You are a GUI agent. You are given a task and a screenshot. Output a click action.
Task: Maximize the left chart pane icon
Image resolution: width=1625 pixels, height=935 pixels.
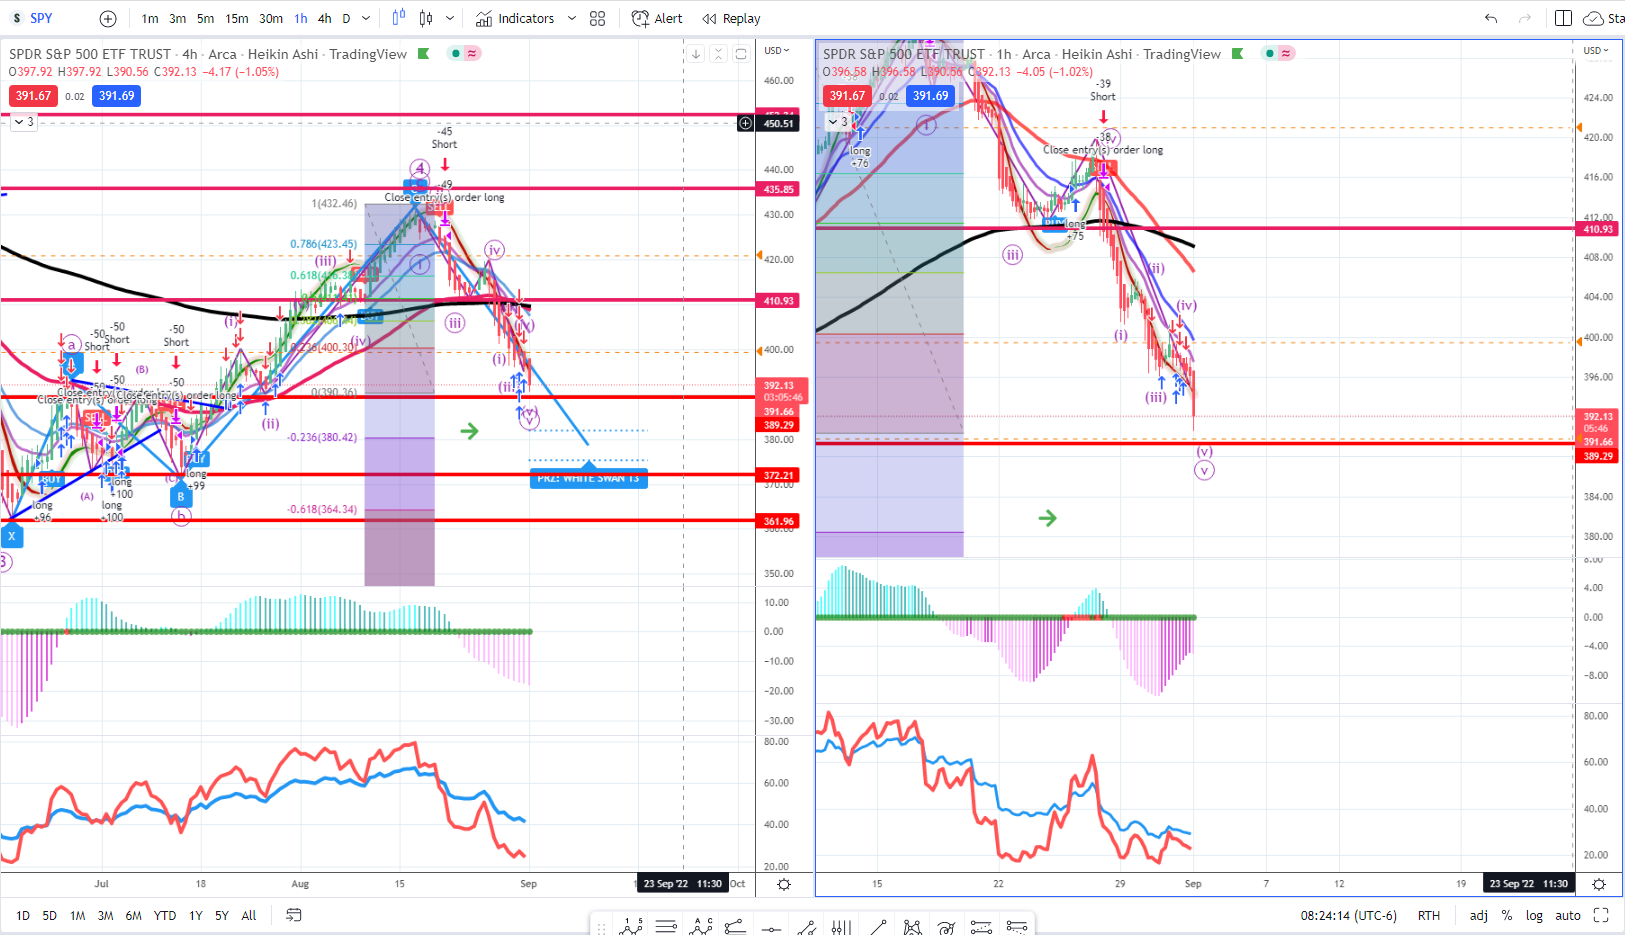(x=741, y=54)
